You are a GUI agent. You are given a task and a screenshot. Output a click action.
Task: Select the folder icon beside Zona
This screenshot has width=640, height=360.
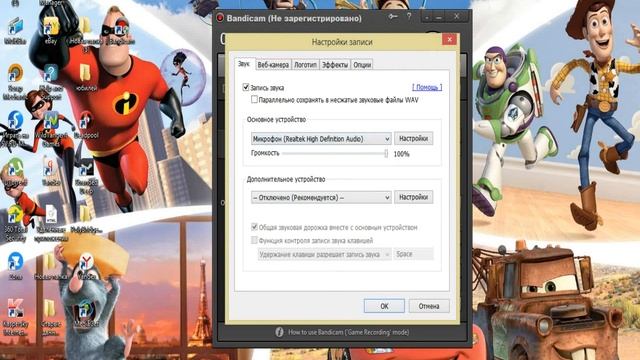50,265
